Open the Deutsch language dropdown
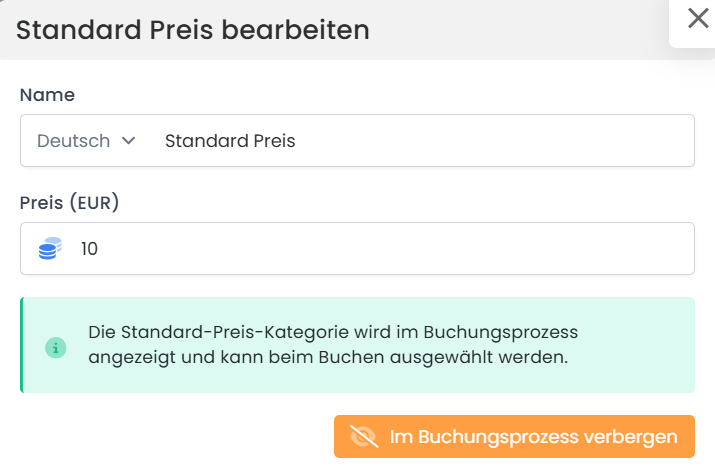 (85, 141)
